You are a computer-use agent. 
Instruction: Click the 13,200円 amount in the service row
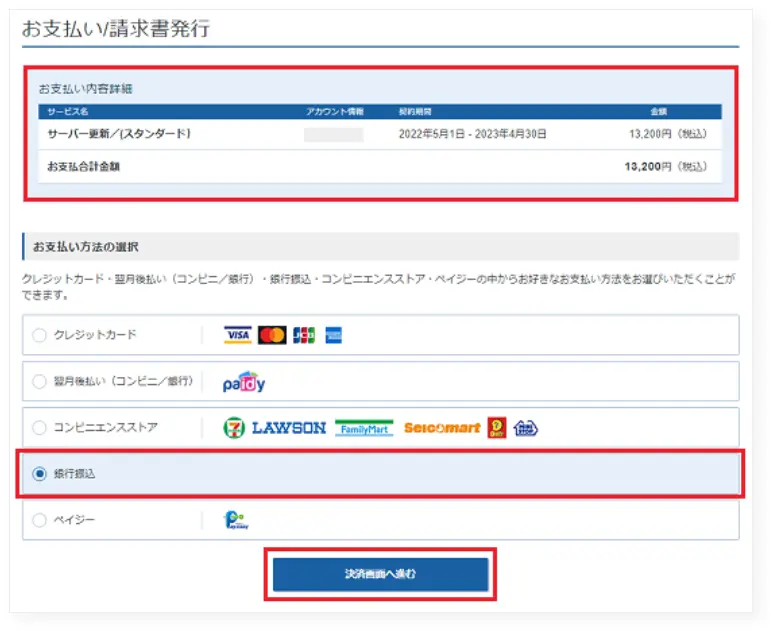click(x=668, y=134)
